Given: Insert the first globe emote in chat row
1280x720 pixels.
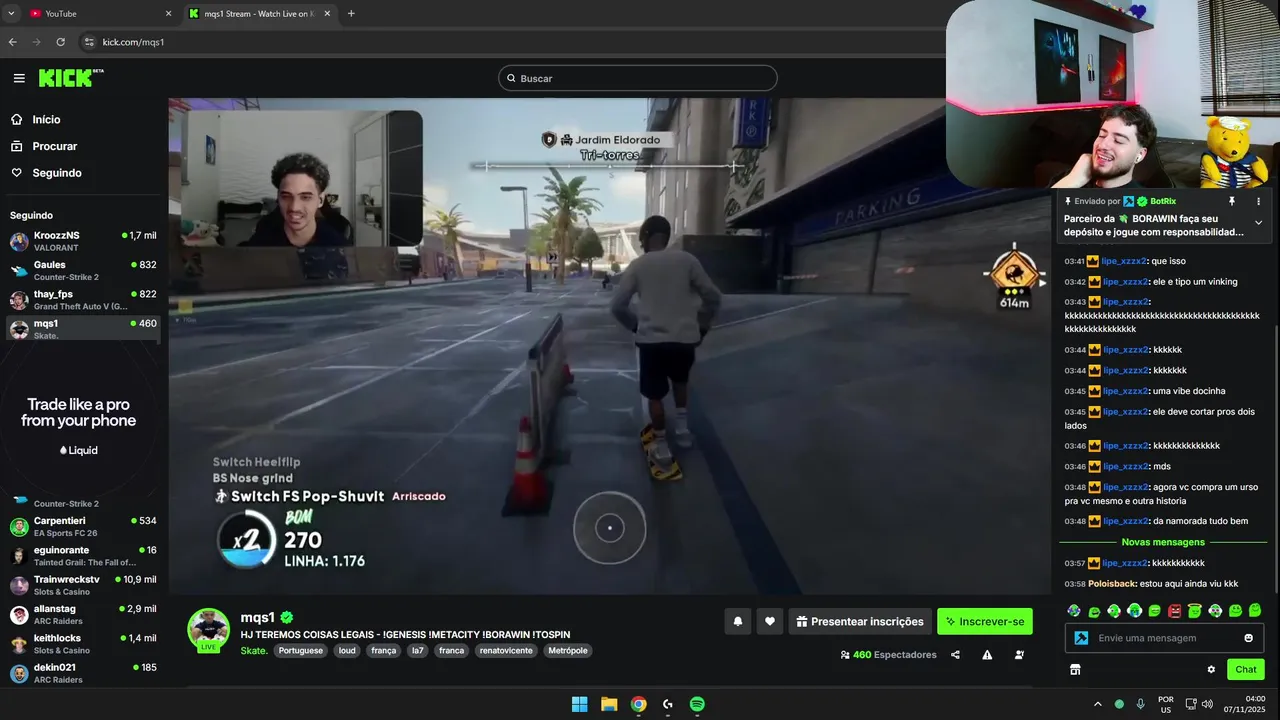Looking at the screenshot, I should point(1074,611).
